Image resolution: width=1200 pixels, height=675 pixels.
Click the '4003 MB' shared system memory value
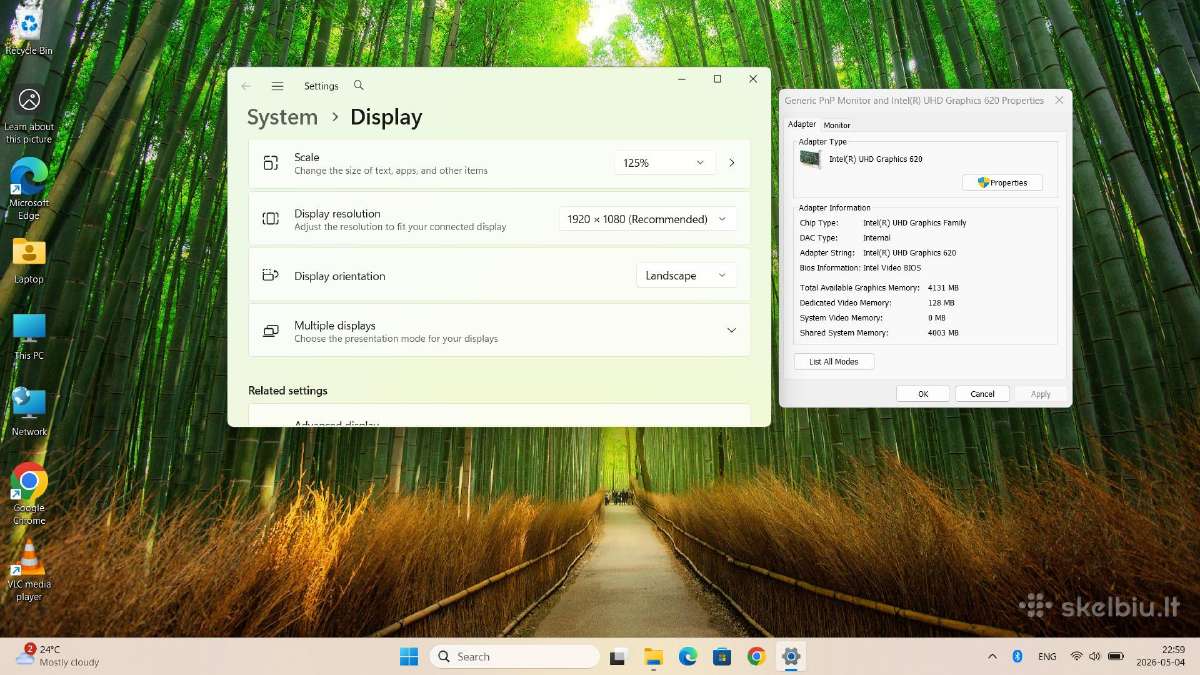pos(943,333)
